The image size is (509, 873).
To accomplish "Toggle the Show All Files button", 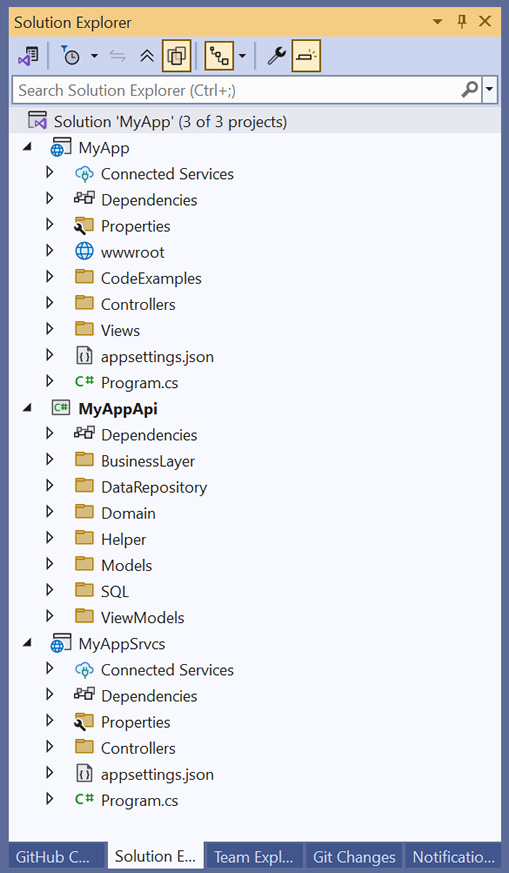I will coord(177,56).
